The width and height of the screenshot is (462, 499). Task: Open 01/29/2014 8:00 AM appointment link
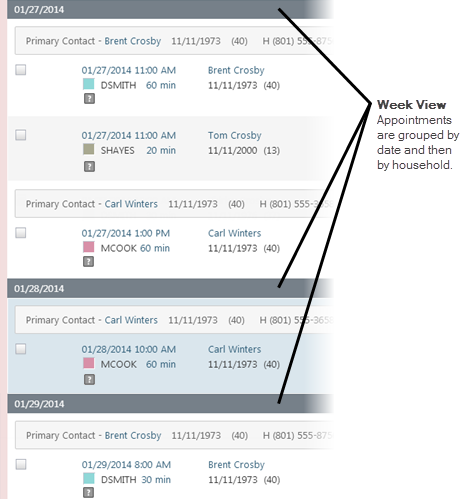click(126, 464)
